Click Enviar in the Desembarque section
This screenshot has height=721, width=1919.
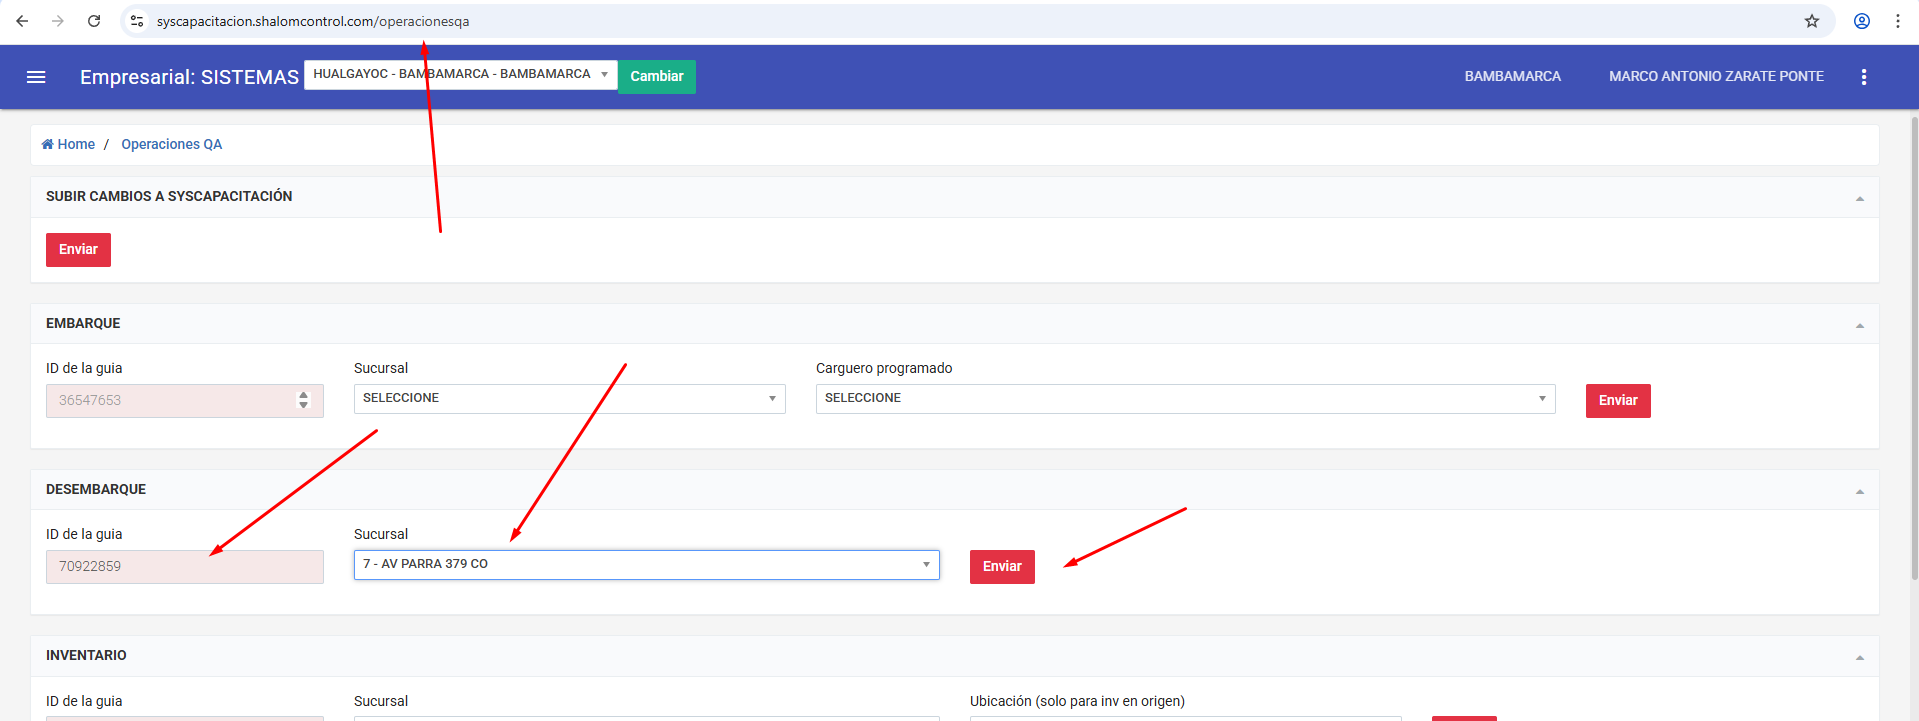pyautogui.click(x=1001, y=567)
